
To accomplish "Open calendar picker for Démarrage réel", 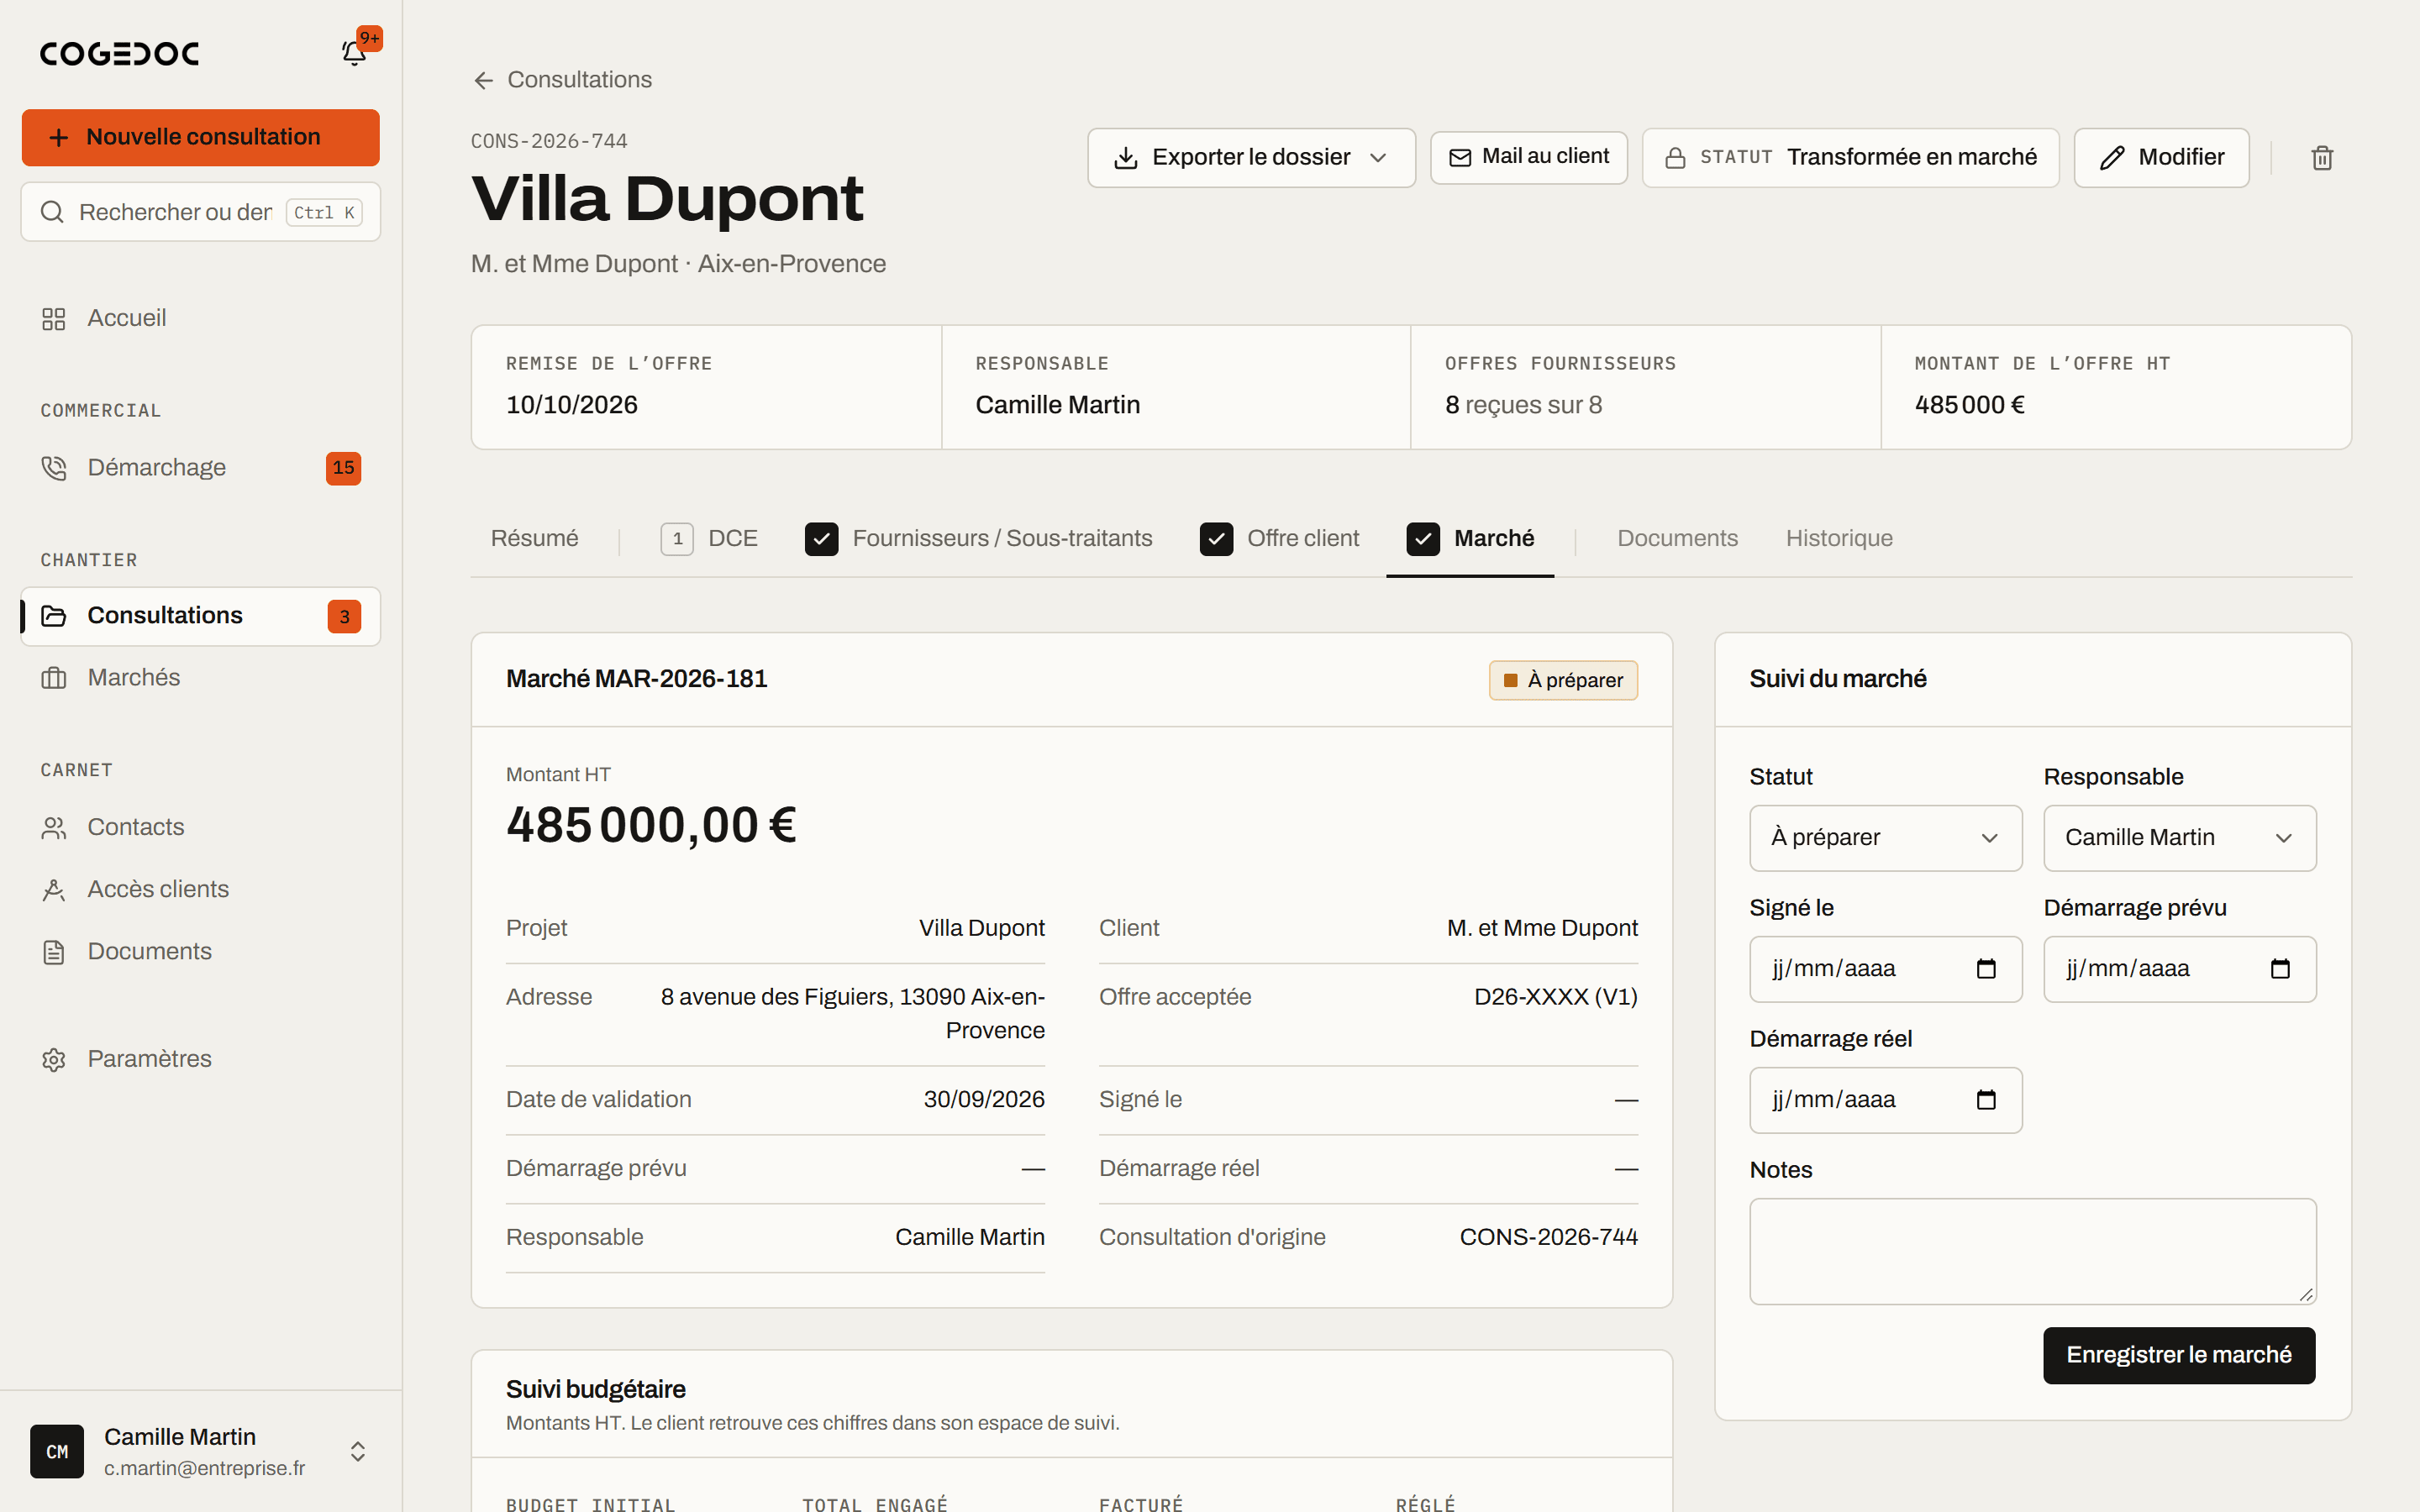I will pos(1986,1100).
